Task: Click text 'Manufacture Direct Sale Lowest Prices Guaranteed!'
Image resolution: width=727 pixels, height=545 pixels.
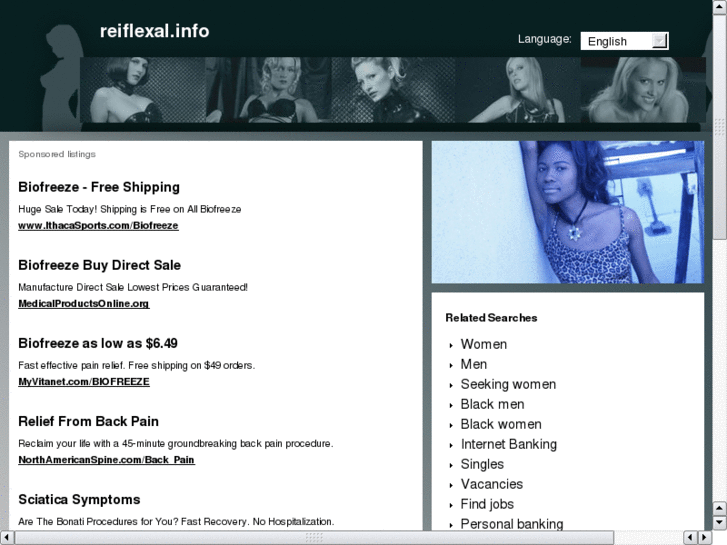Action: coord(133,287)
